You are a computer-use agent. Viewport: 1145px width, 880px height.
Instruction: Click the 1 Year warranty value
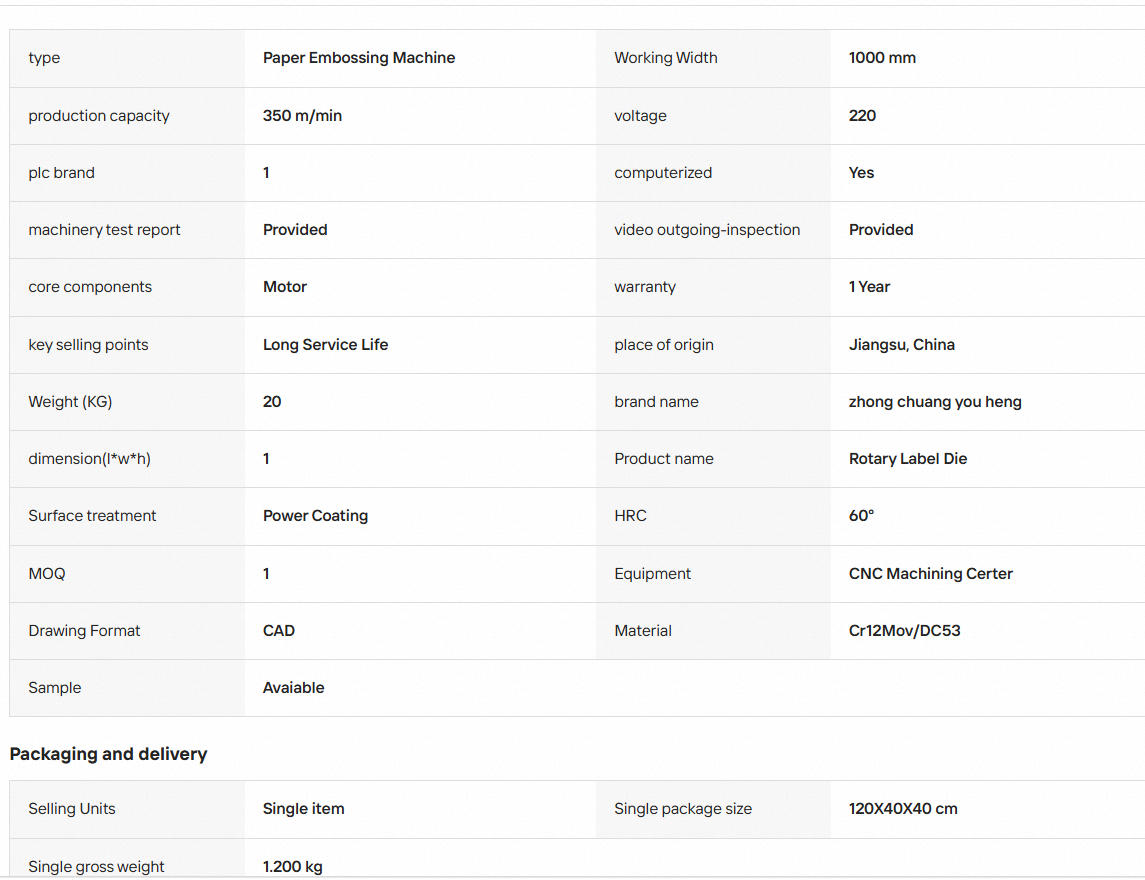(x=869, y=286)
